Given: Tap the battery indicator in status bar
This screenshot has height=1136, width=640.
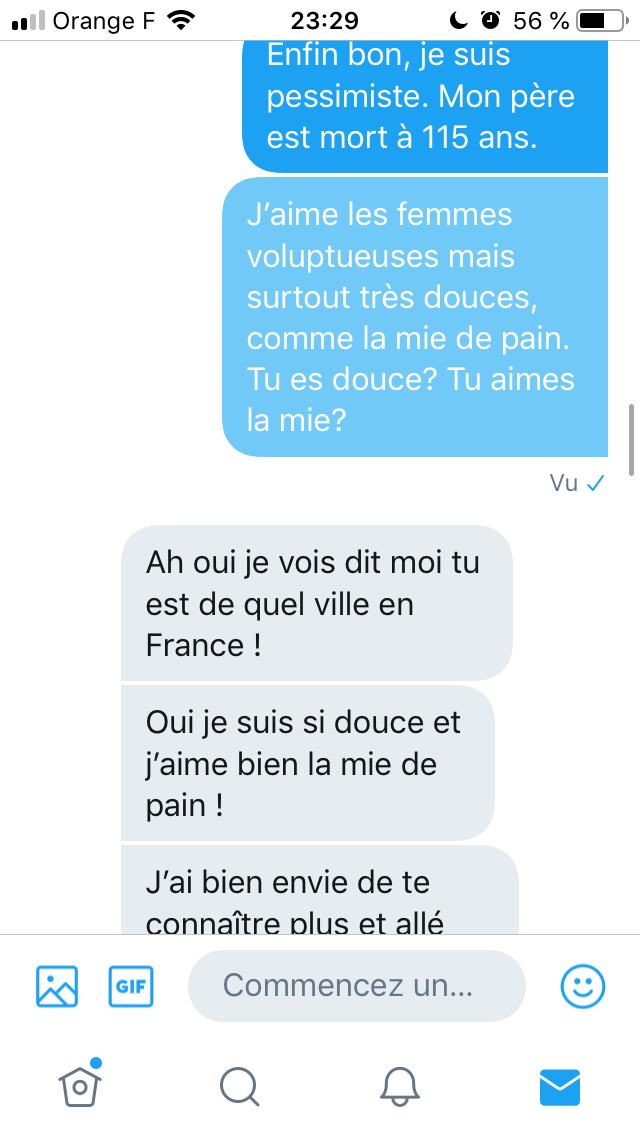Looking at the screenshot, I should coord(602,21).
